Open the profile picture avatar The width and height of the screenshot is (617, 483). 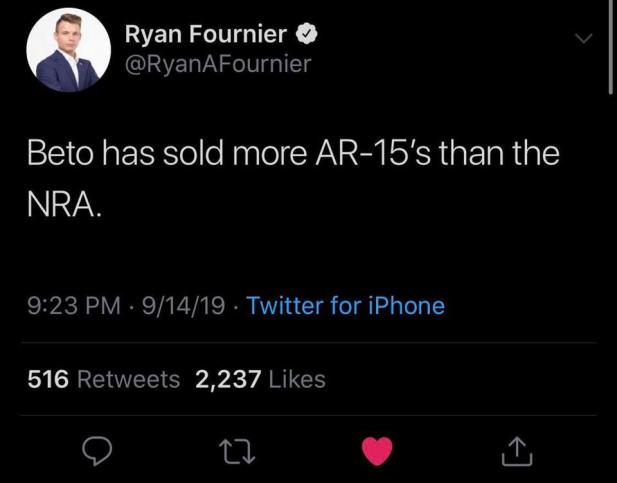pos(68,50)
